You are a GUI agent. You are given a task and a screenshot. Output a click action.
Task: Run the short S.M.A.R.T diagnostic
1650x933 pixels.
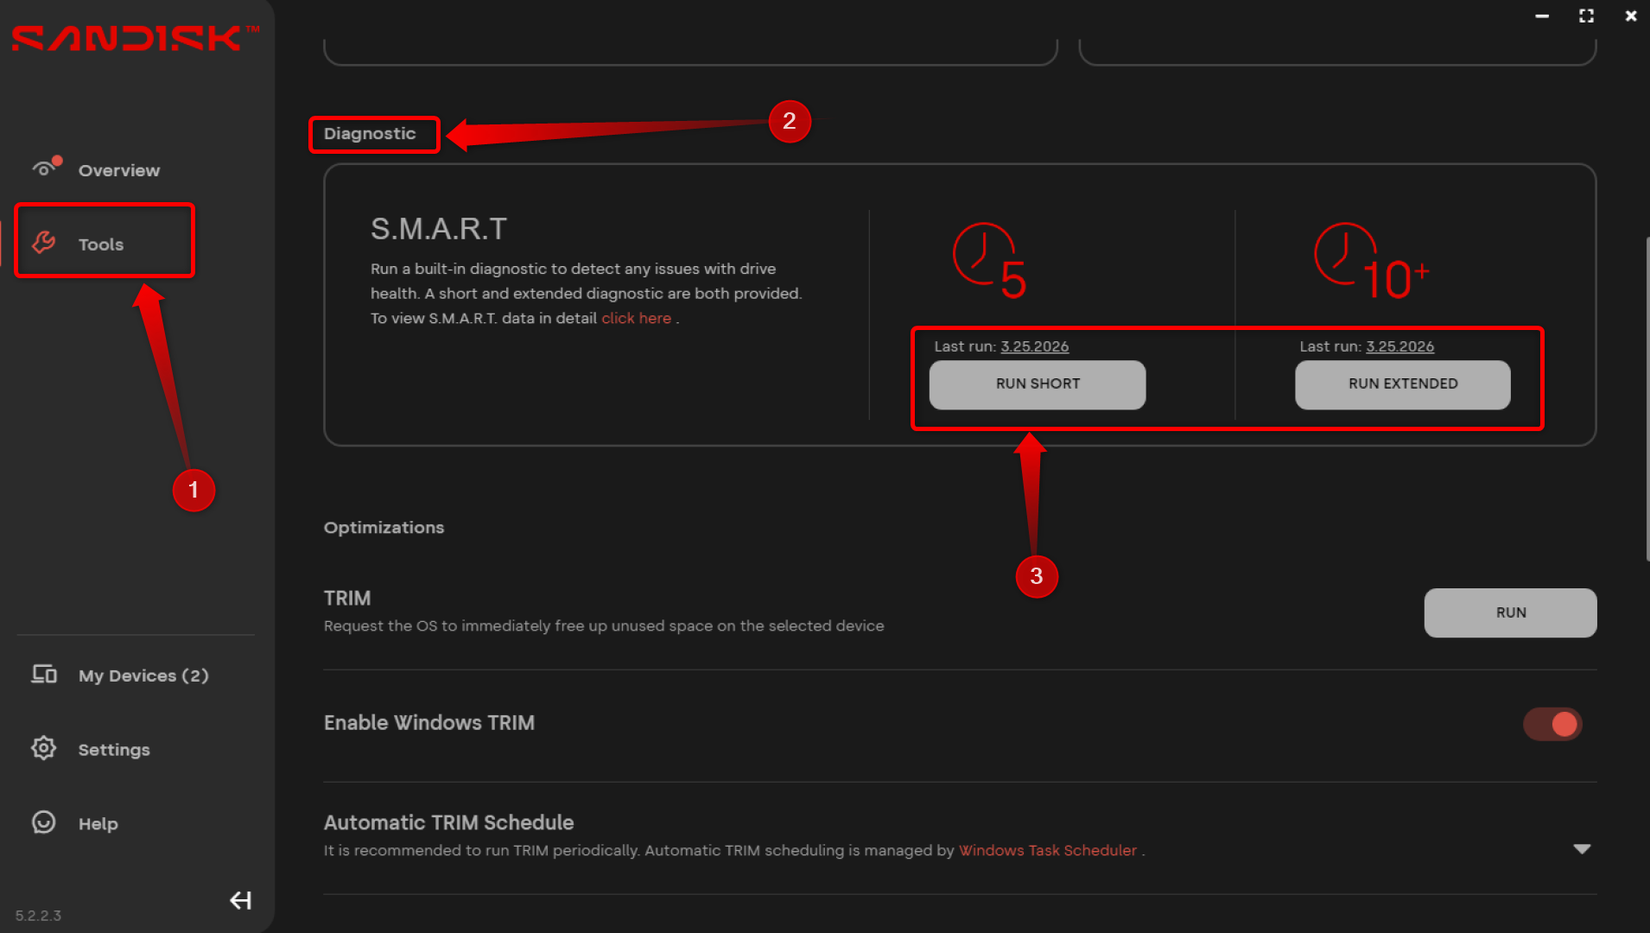1037,384
